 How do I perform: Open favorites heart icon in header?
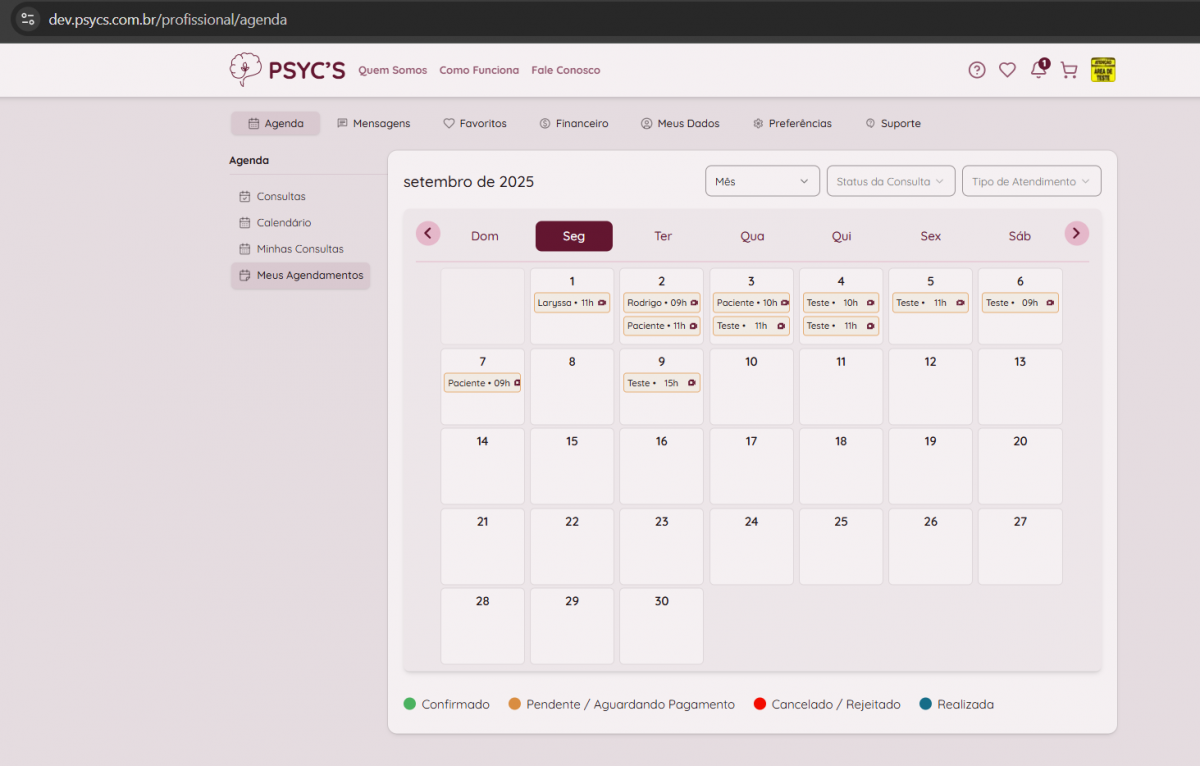tap(1007, 70)
